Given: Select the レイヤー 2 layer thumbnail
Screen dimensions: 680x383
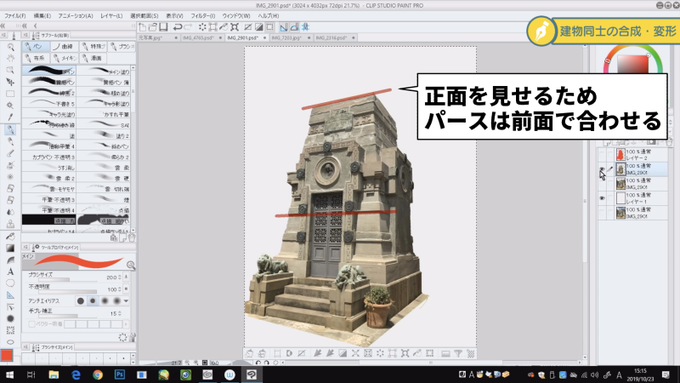Looking at the screenshot, I should point(621,154).
